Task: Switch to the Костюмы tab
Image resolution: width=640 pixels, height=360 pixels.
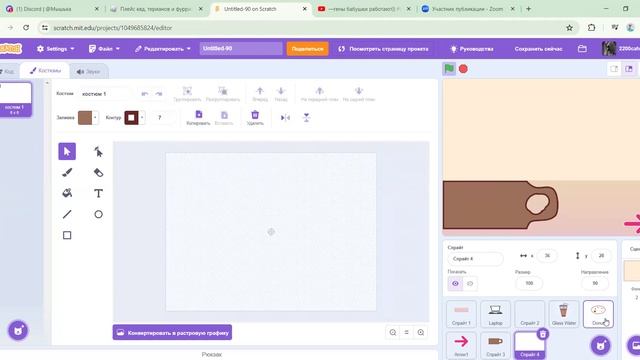Action: (x=45, y=71)
